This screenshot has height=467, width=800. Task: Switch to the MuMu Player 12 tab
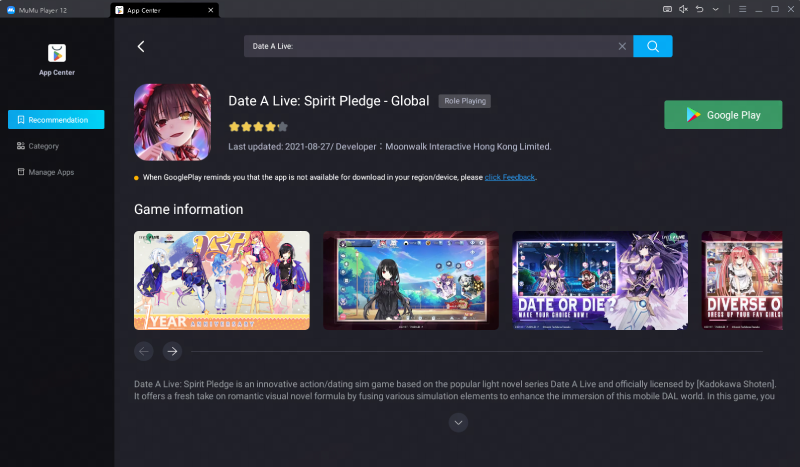point(37,10)
